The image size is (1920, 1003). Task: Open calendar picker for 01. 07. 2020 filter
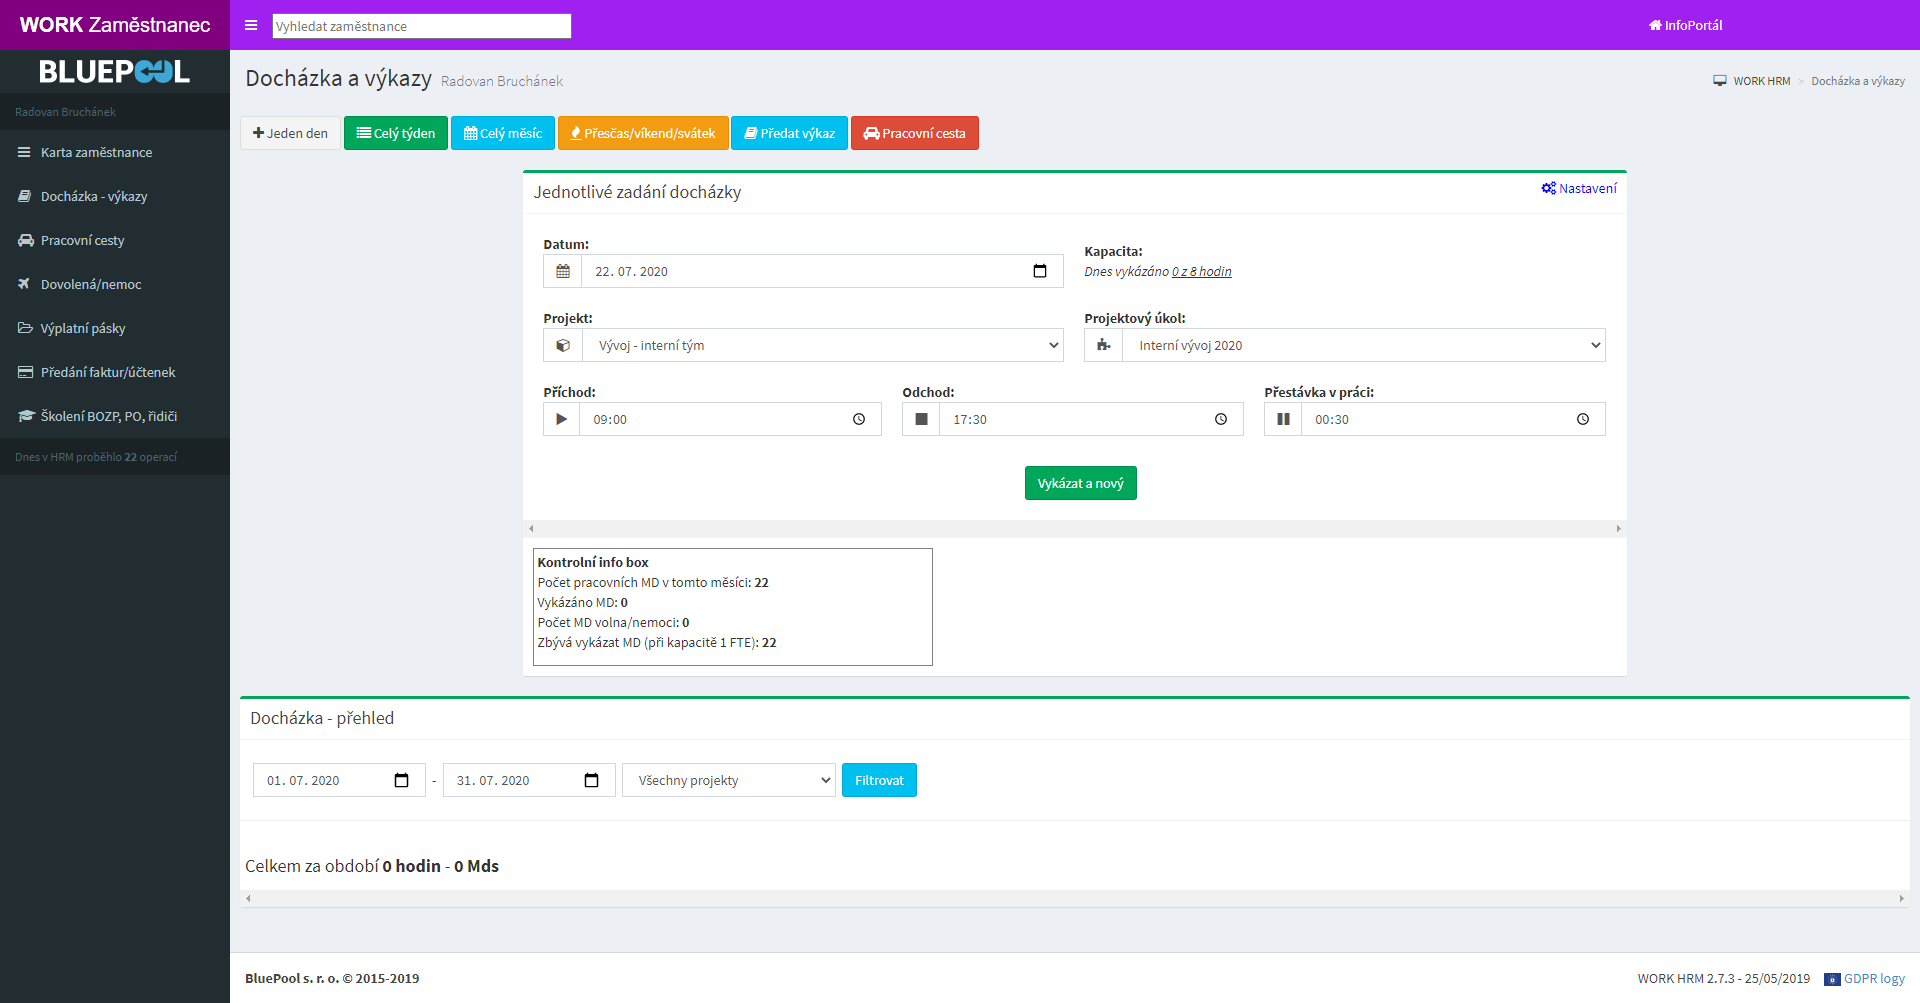[402, 780]
